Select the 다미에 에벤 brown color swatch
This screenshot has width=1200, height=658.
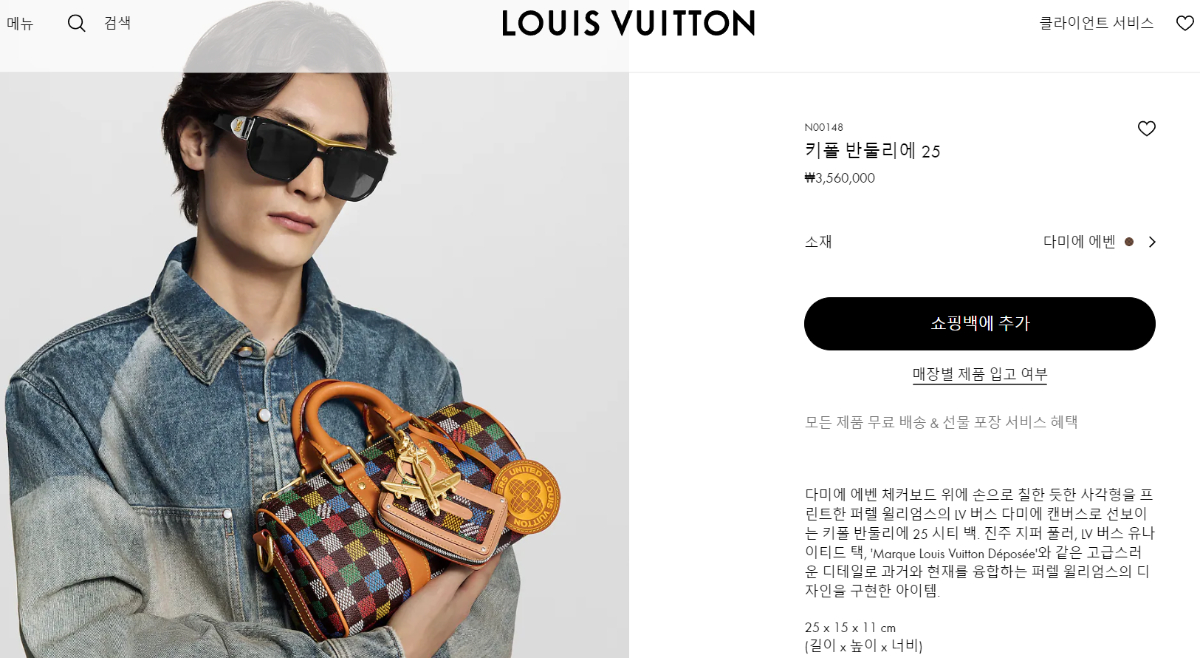click(x=1129, y=242)
